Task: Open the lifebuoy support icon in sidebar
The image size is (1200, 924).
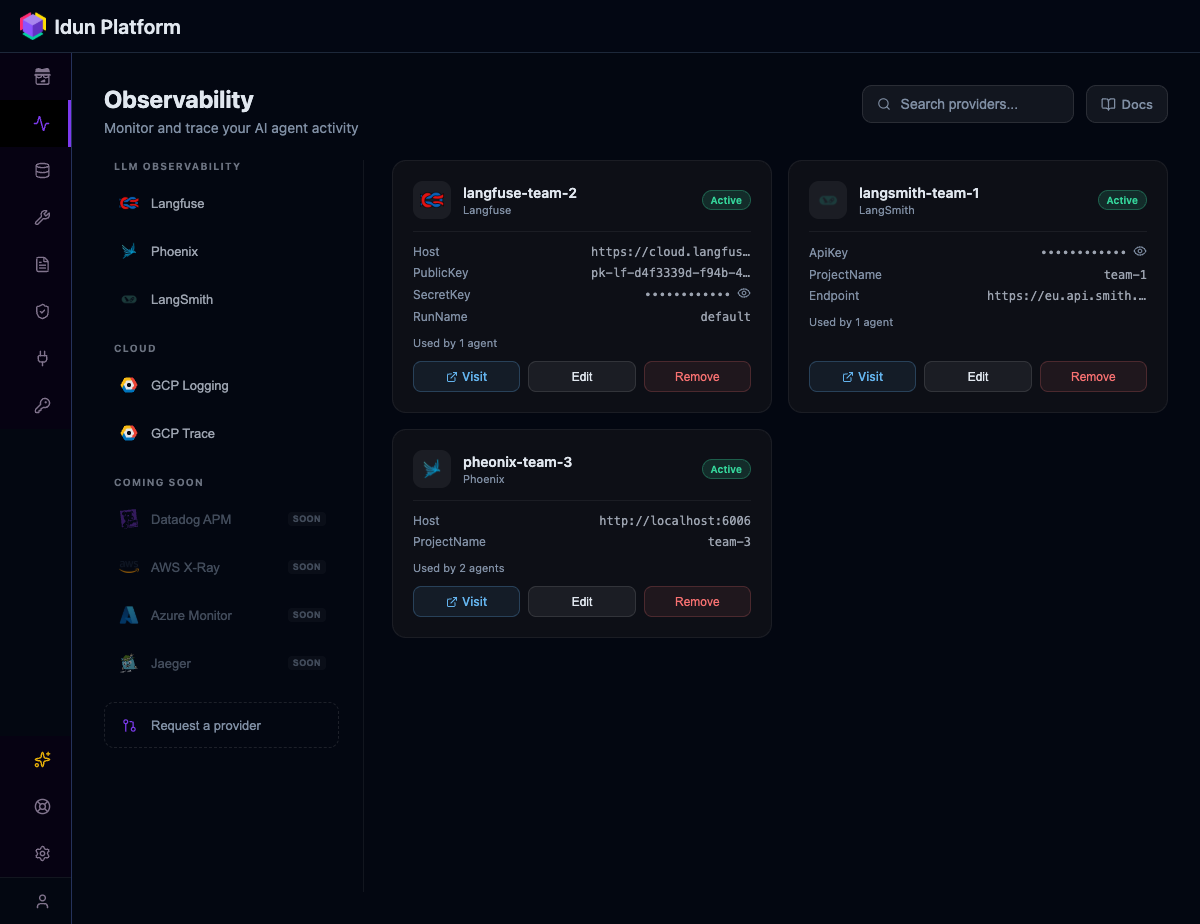Action: tap(42, 807)
